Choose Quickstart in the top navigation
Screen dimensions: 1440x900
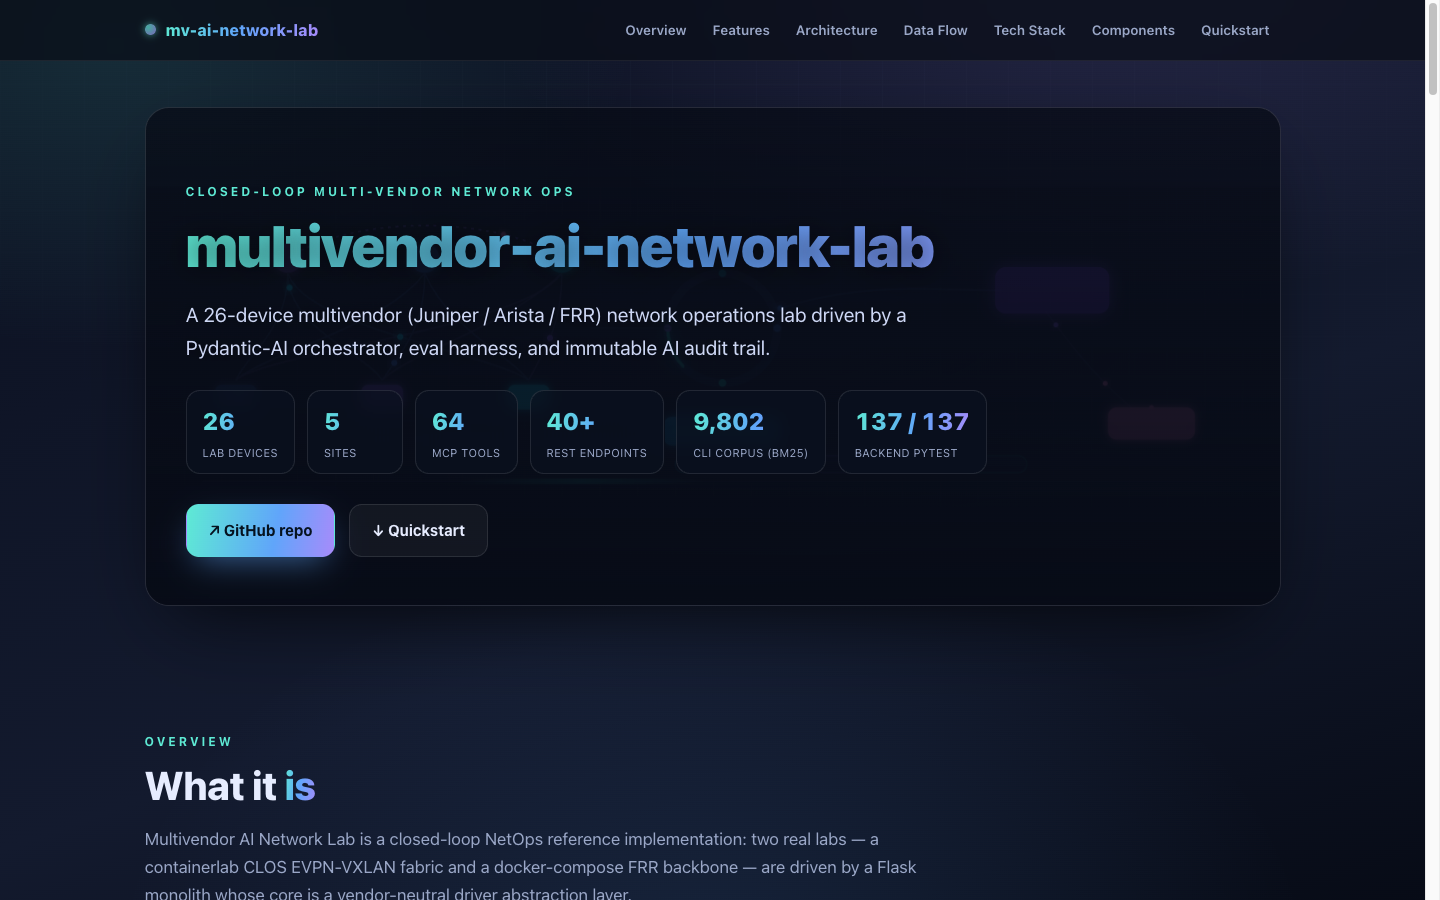1235,30
